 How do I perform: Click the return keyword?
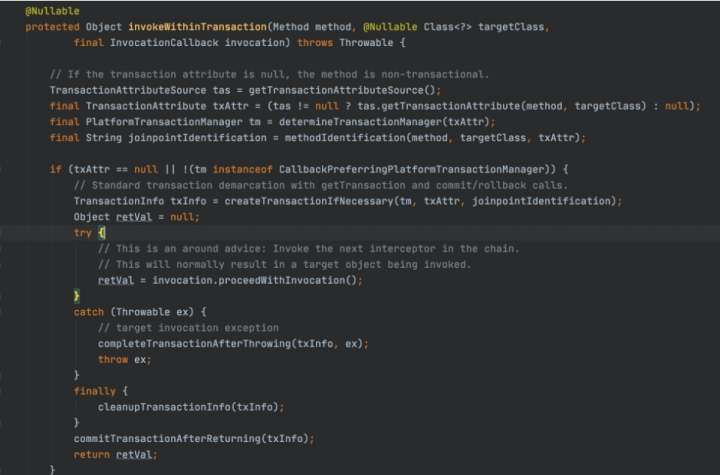point(91,455)
